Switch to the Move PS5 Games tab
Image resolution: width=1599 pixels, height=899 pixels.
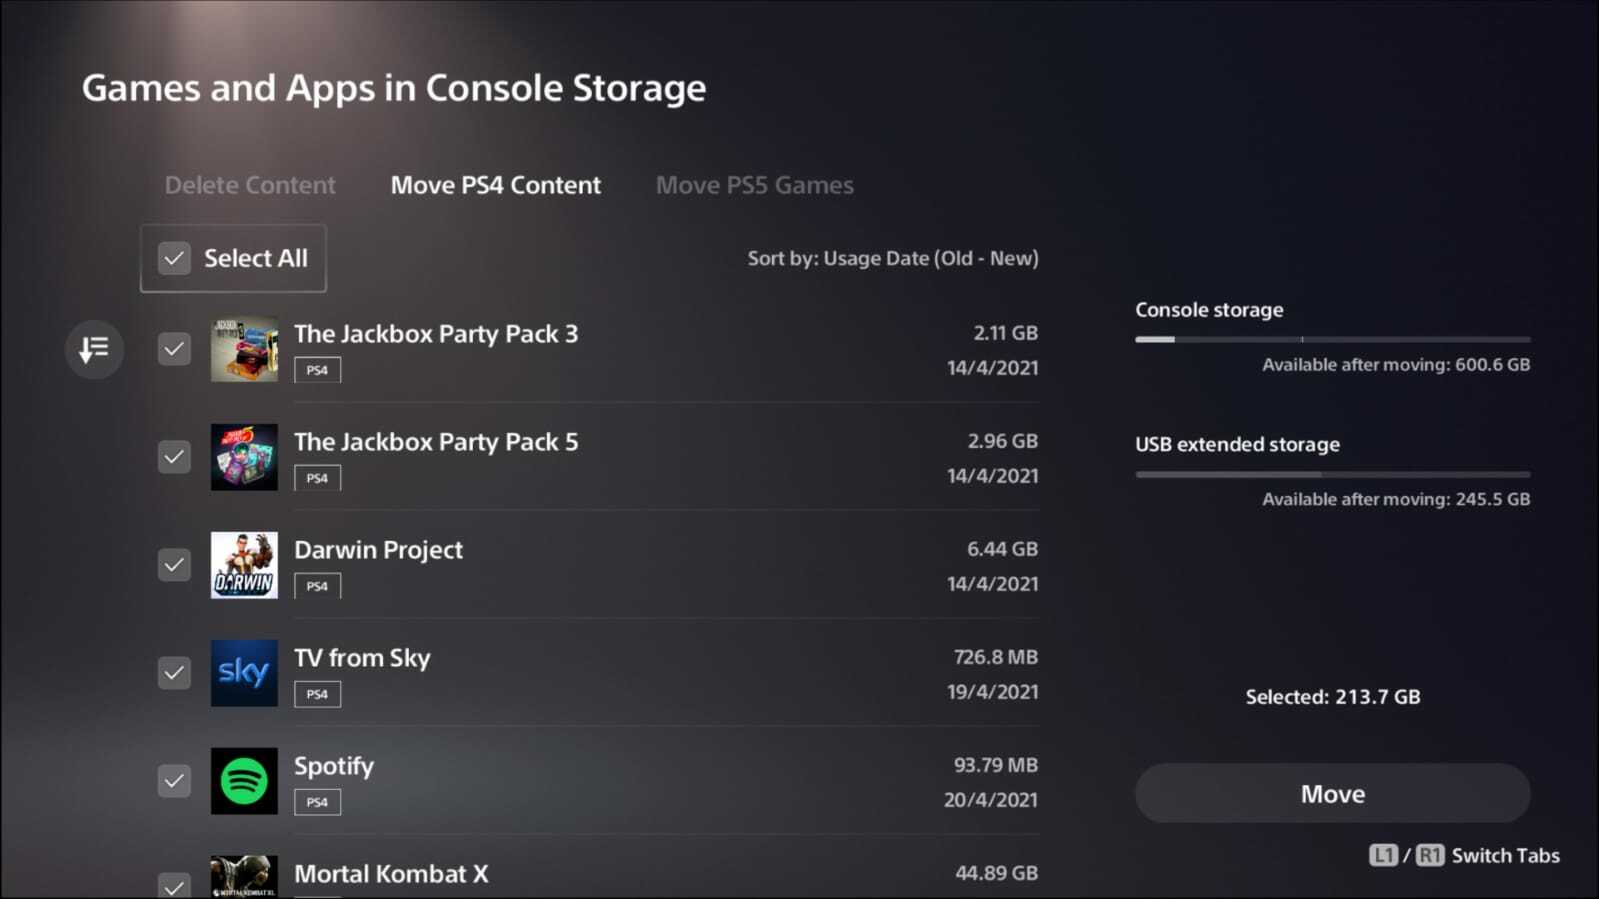tap(754, 185)
